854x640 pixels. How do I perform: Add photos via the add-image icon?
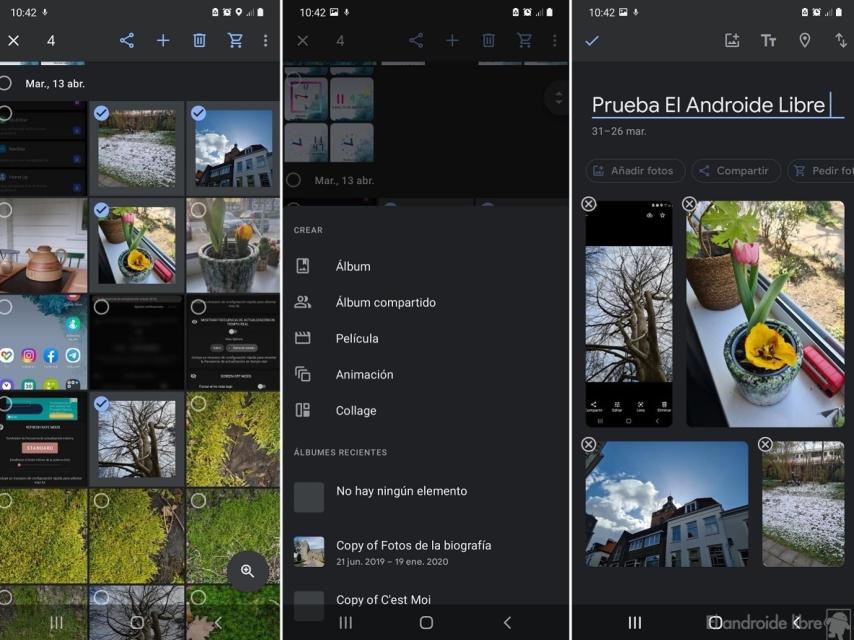tap(731, 40)
